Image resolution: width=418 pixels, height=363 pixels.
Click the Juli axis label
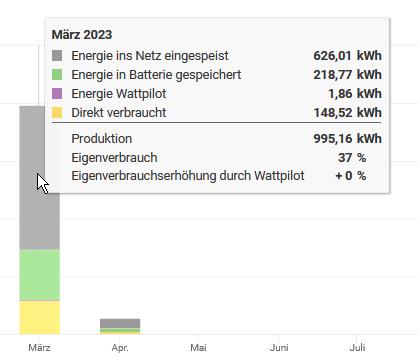(x=357, y=348)
